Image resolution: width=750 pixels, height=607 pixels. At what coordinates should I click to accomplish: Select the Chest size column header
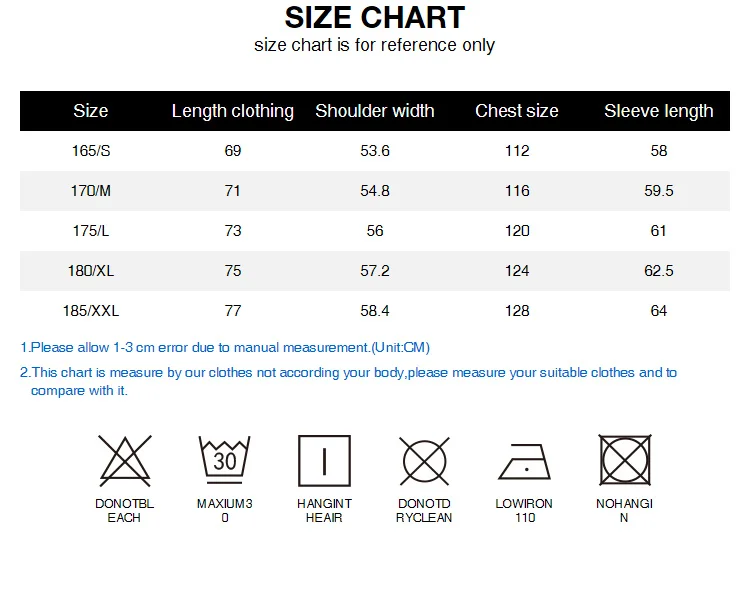pyautogui.click(x=517, y=111)
